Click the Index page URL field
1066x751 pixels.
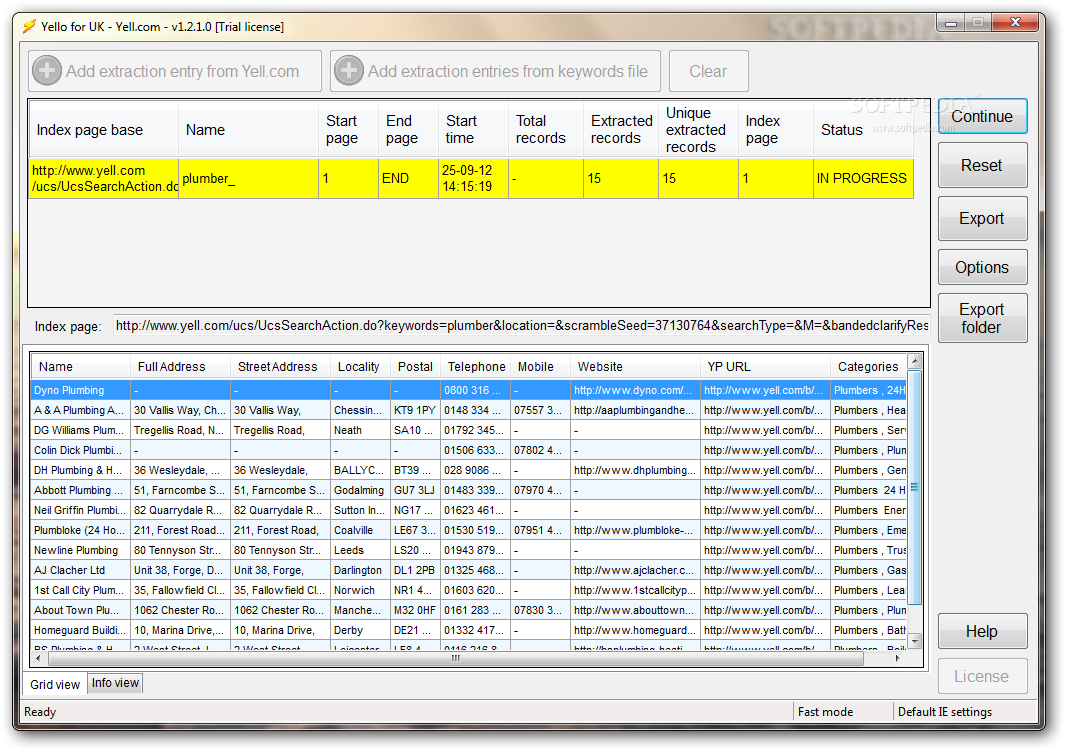coord(521,326)
